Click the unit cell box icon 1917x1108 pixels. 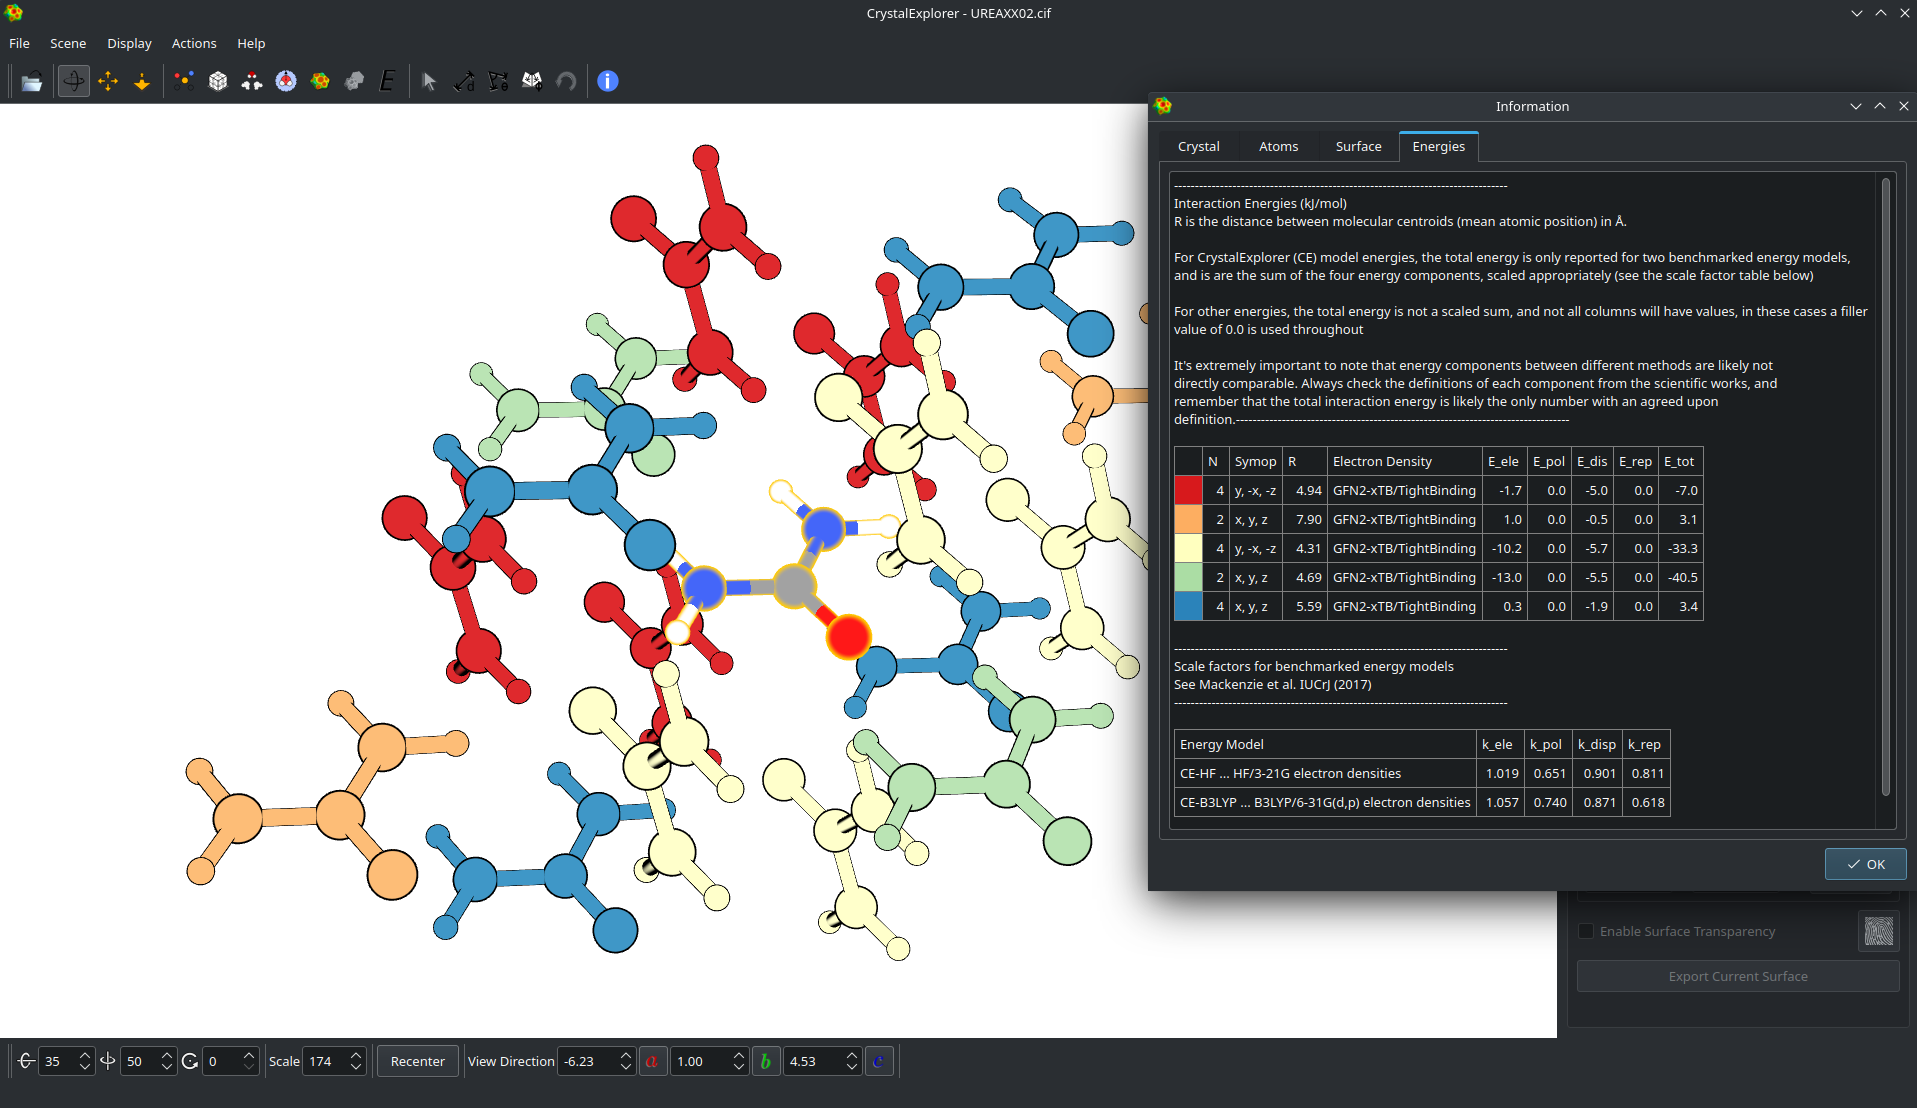pyautogui.click(x=218, y=82)
